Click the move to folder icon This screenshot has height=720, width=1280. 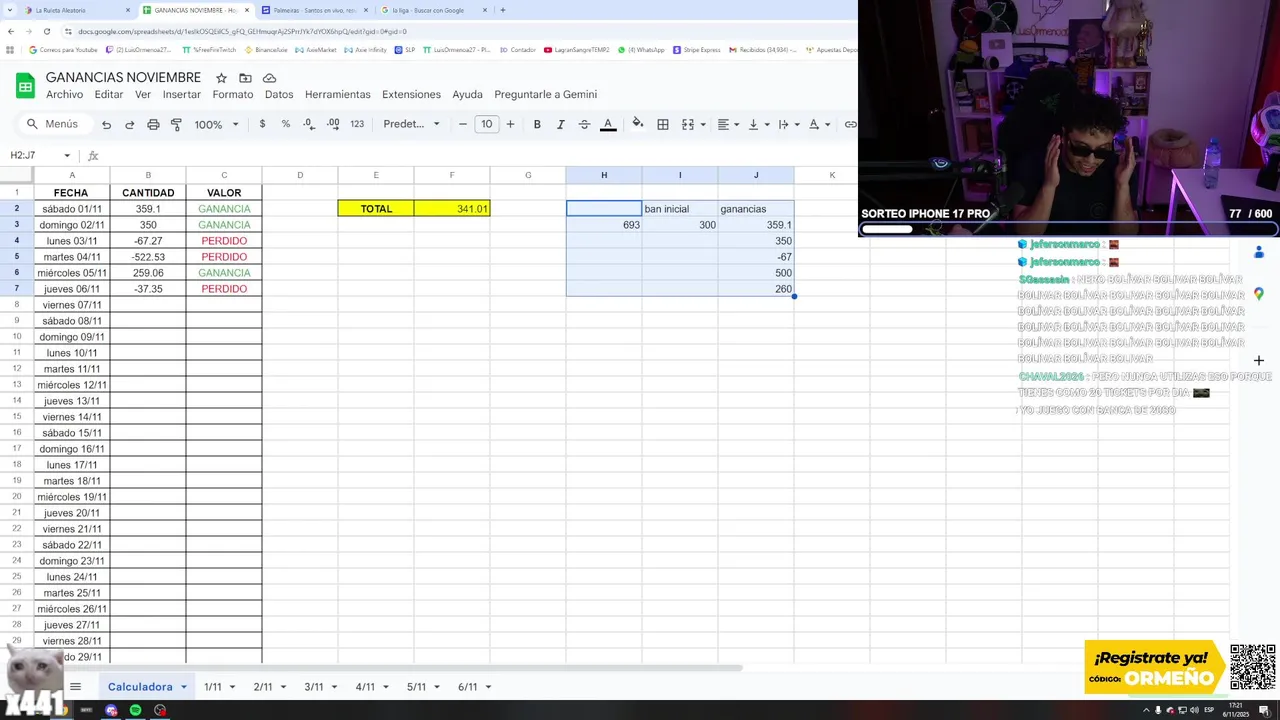pos(245,78)
